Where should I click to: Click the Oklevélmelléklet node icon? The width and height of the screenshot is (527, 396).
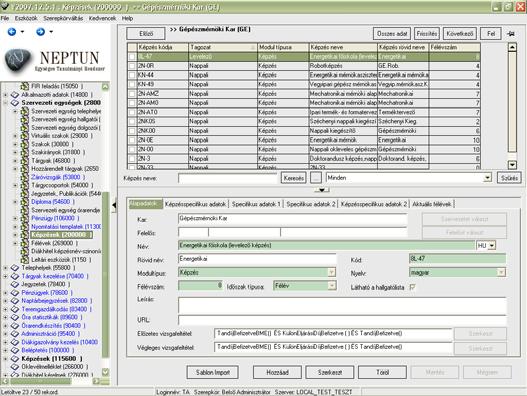(14, 367)
